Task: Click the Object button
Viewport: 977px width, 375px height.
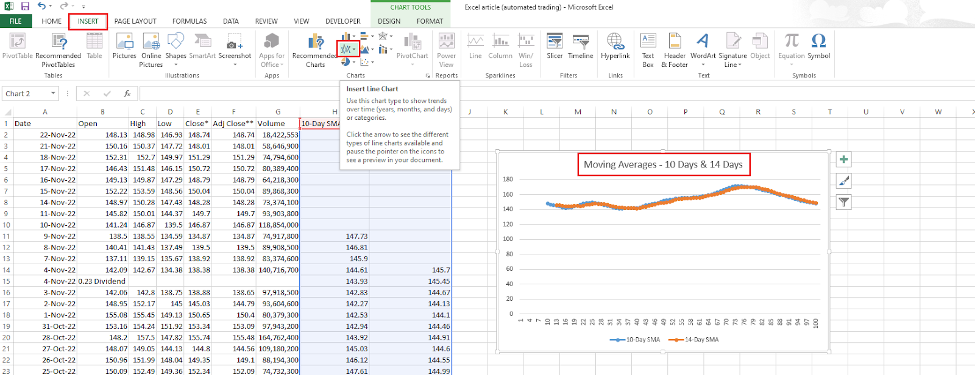Action: point(760,47)
